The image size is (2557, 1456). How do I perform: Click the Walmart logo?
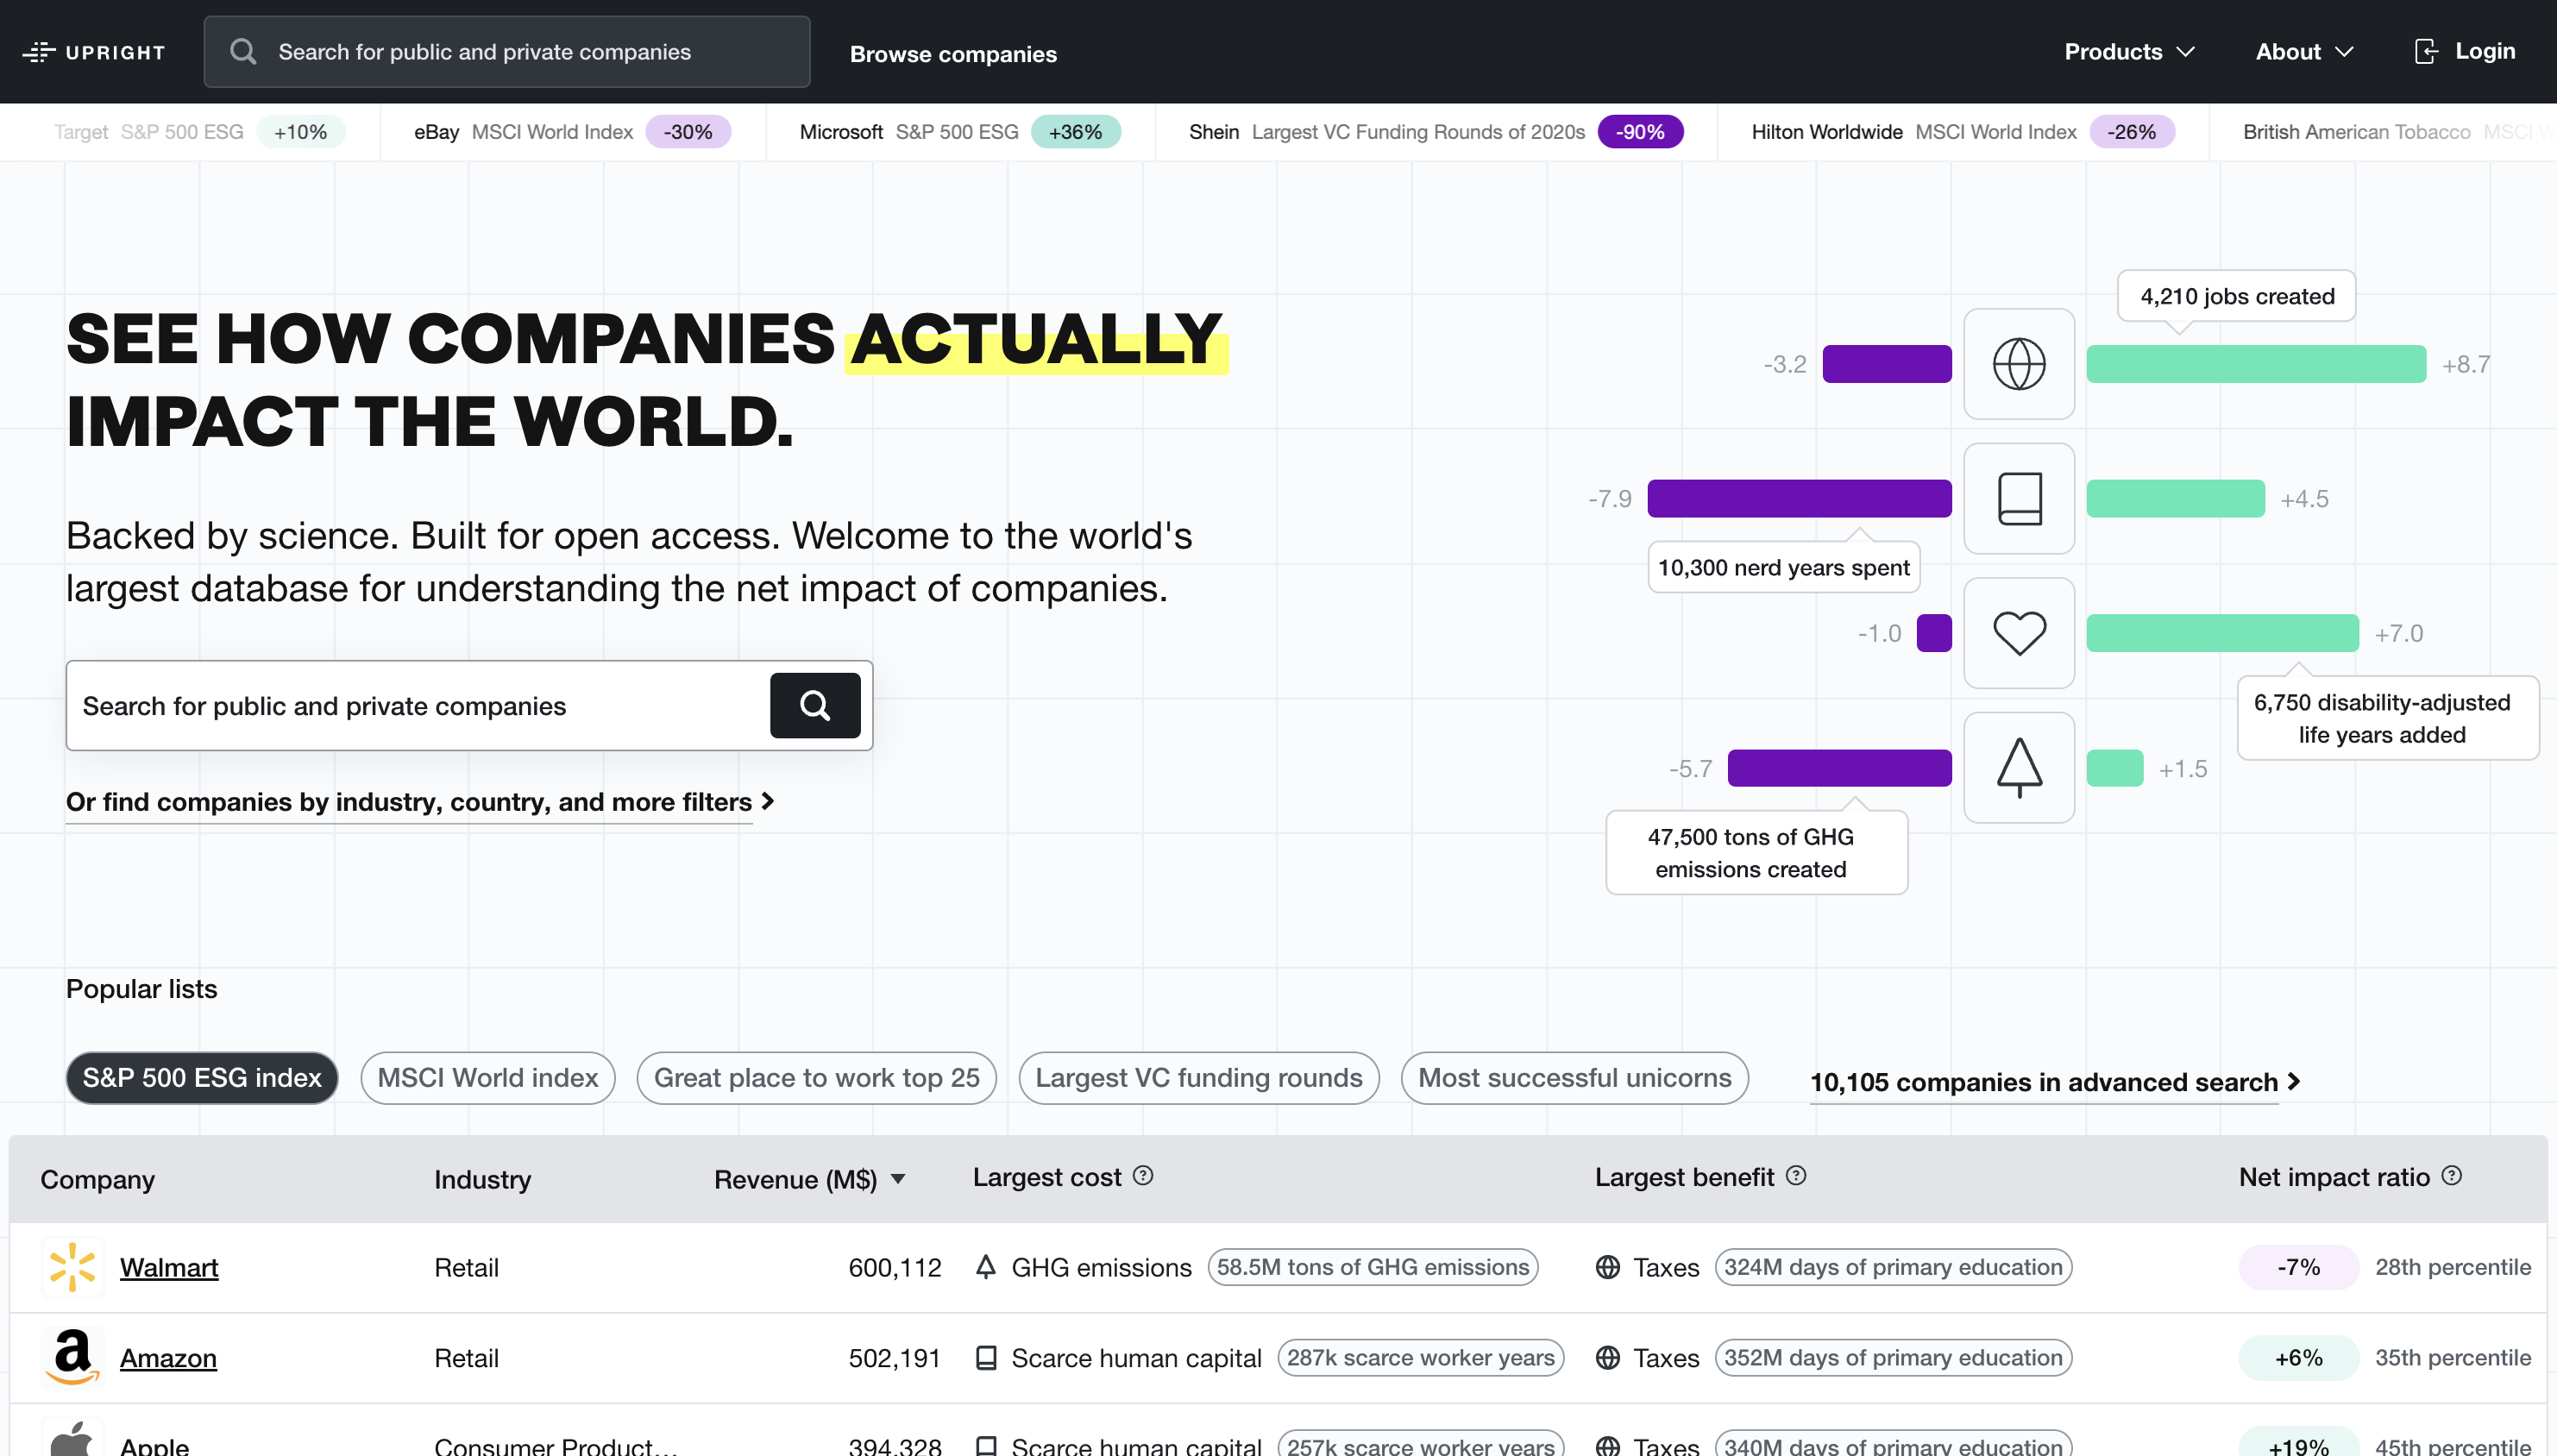[x=71, y=1266]
